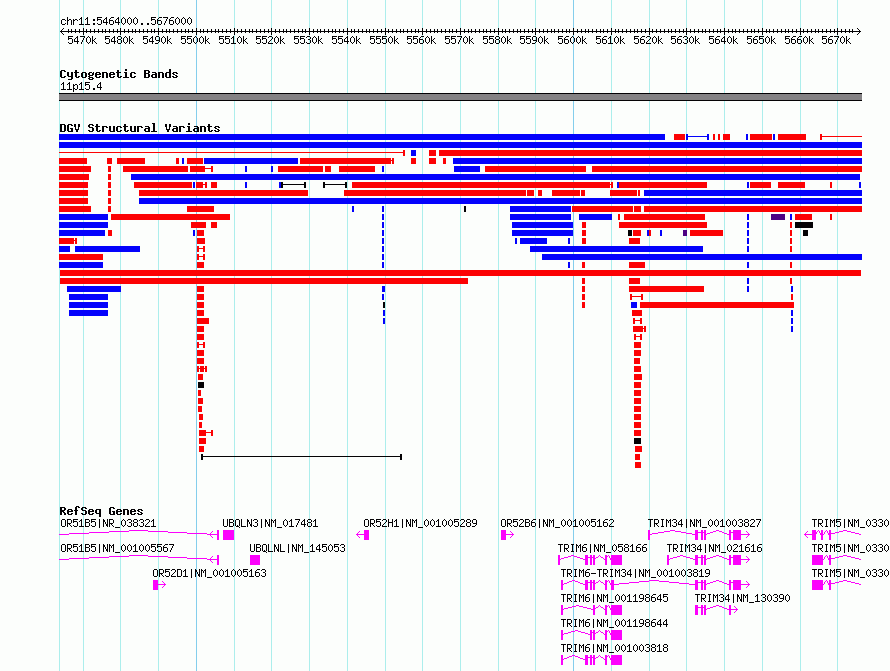This screenshot has width=890, height=671.
Task: Click the OR52H1 gene arrow glyph
Action: (x=362, y=535)
